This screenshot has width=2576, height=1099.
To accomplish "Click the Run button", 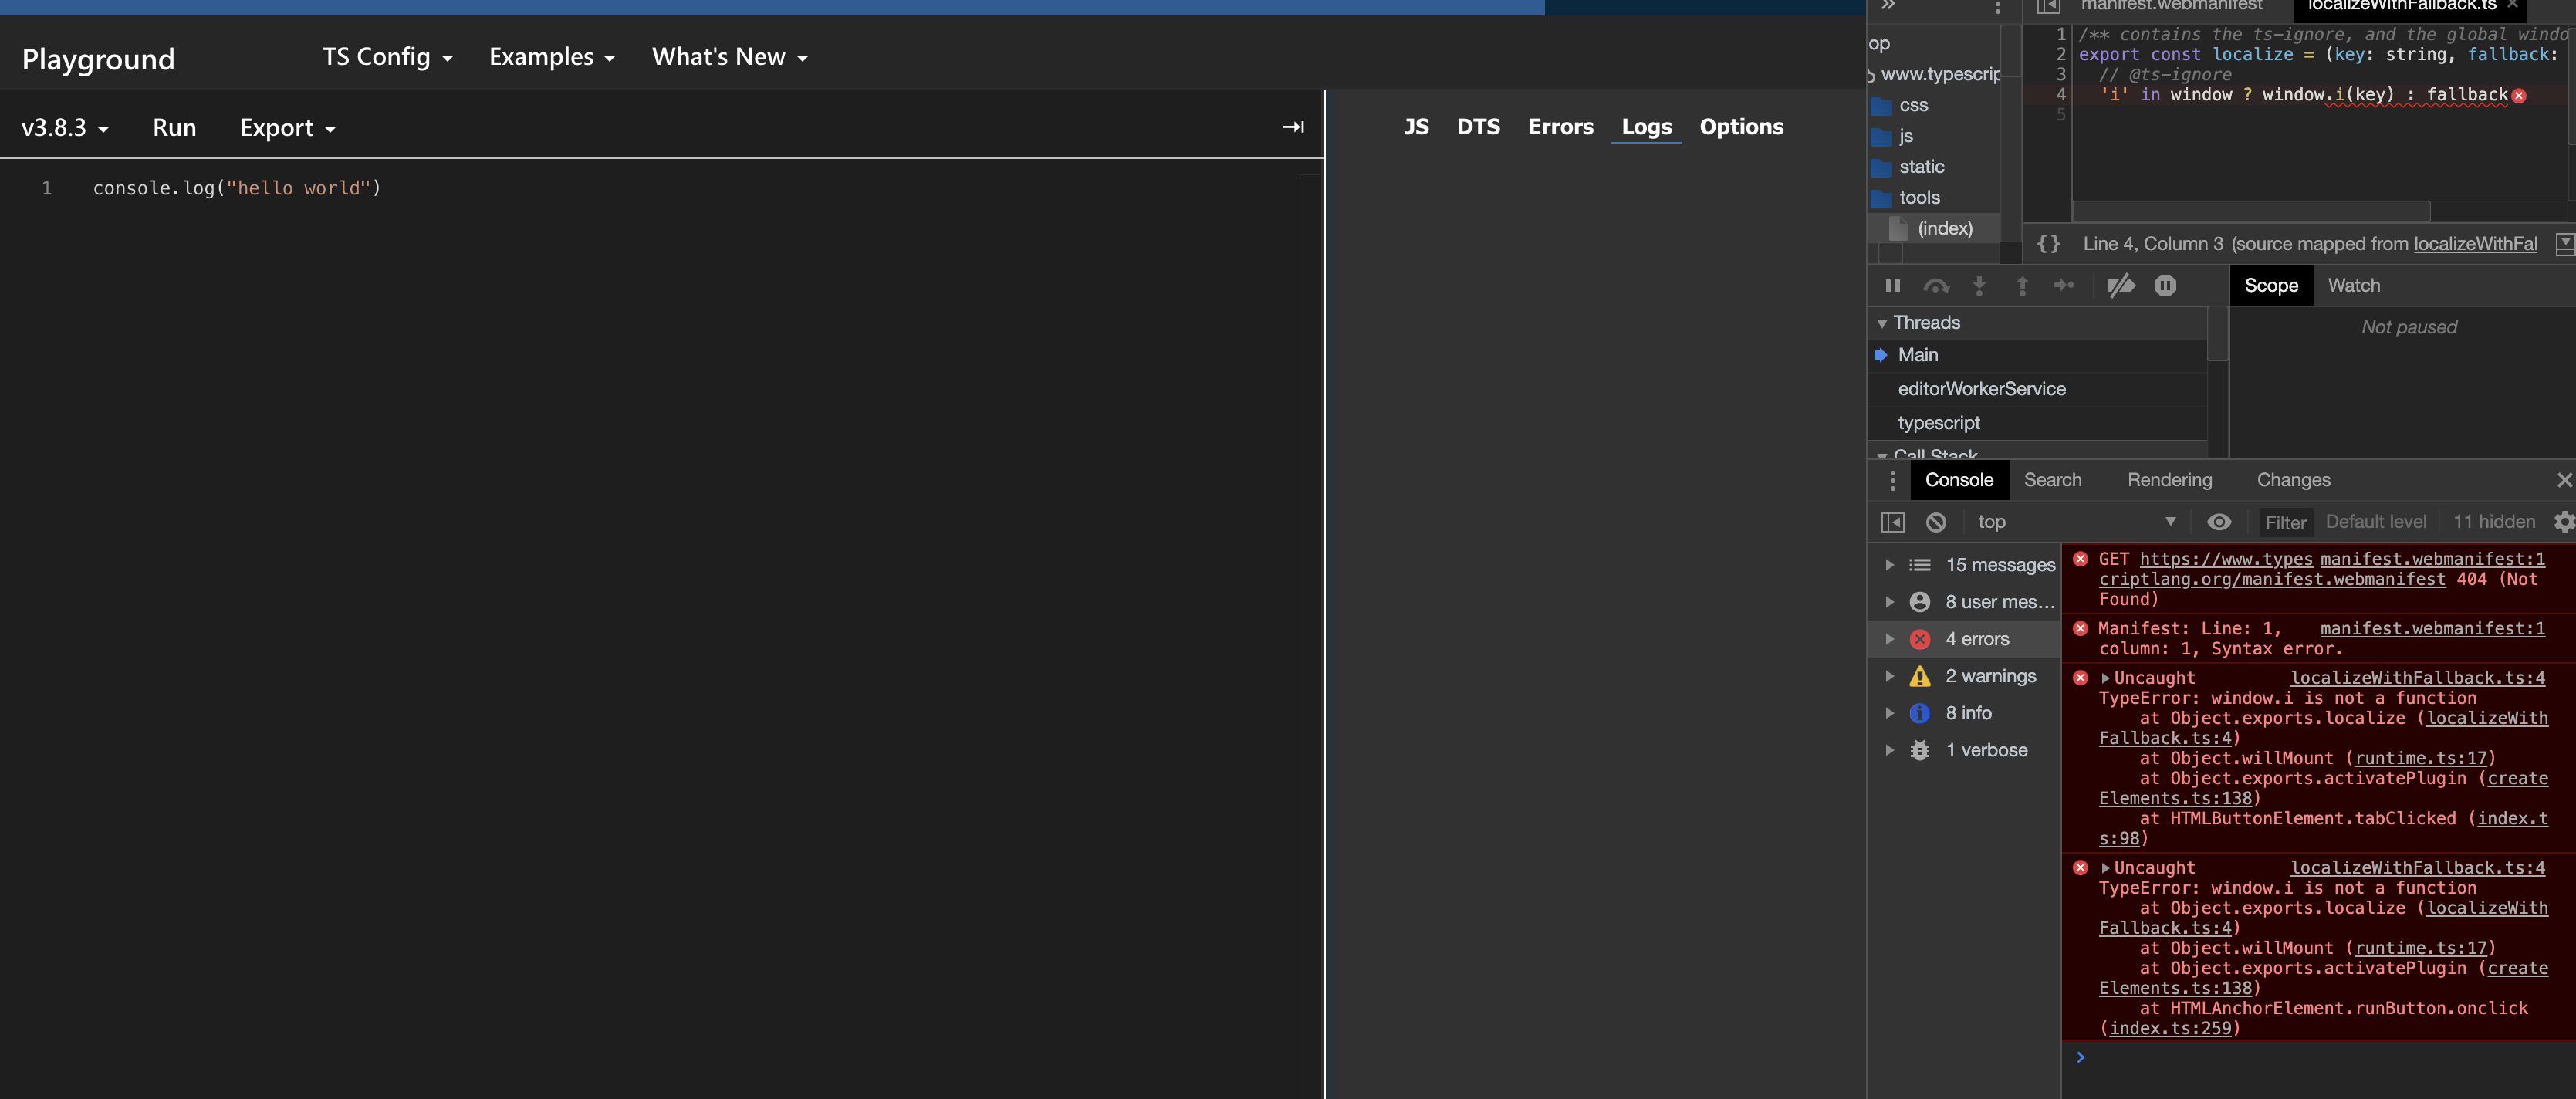I will (174, 127).
